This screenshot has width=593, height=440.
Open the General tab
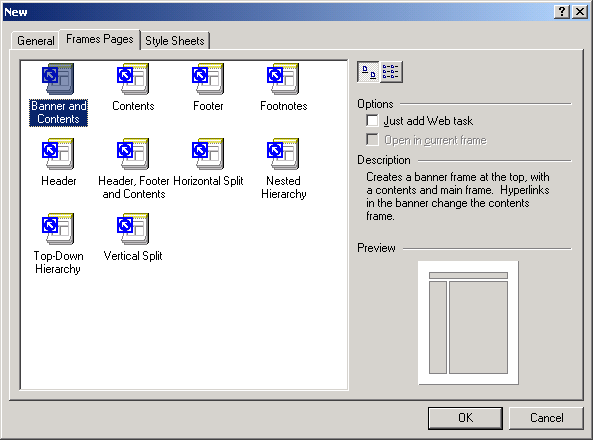pos(36,40)
